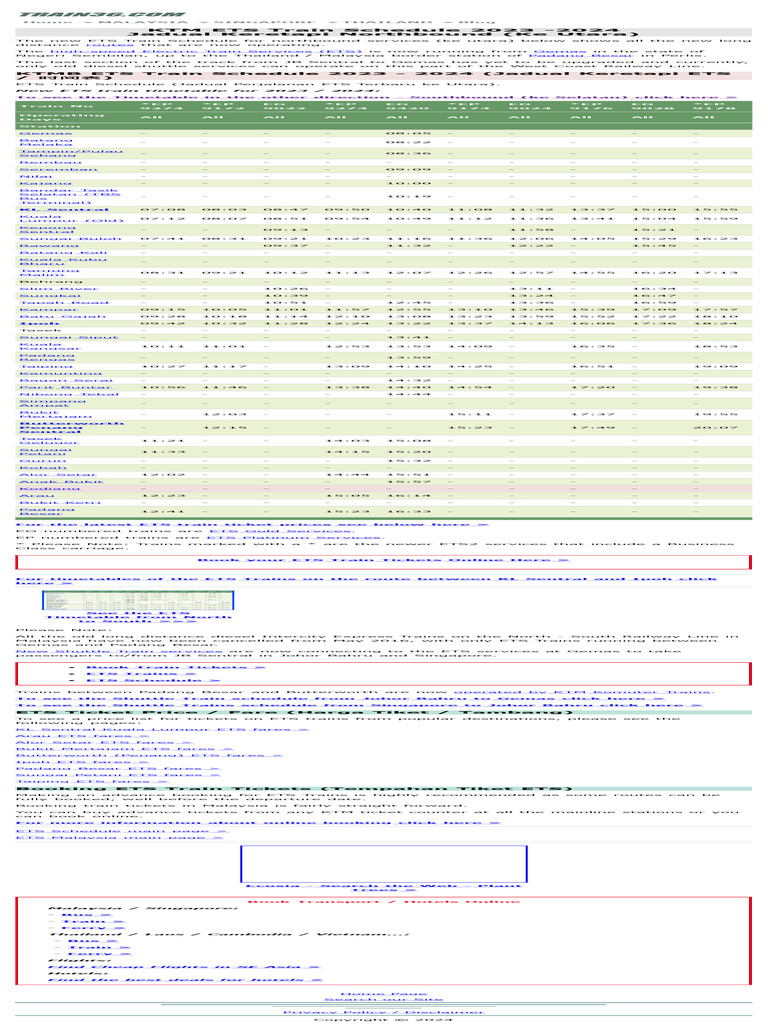
Task: Open Ecosia Search the Web Plant Trees link
Action: (x=383, y=888)
